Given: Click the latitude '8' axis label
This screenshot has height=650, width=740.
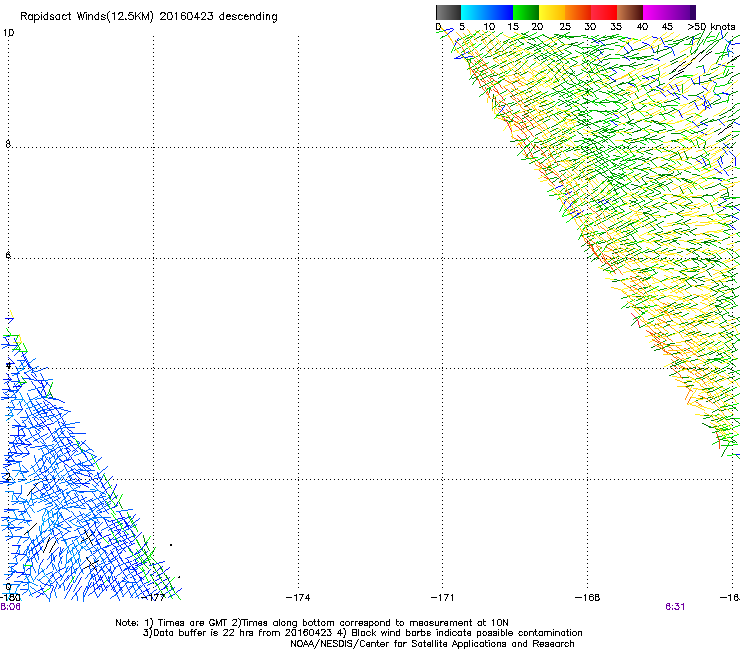Looking at the screenshot, I should pos(8,144).
